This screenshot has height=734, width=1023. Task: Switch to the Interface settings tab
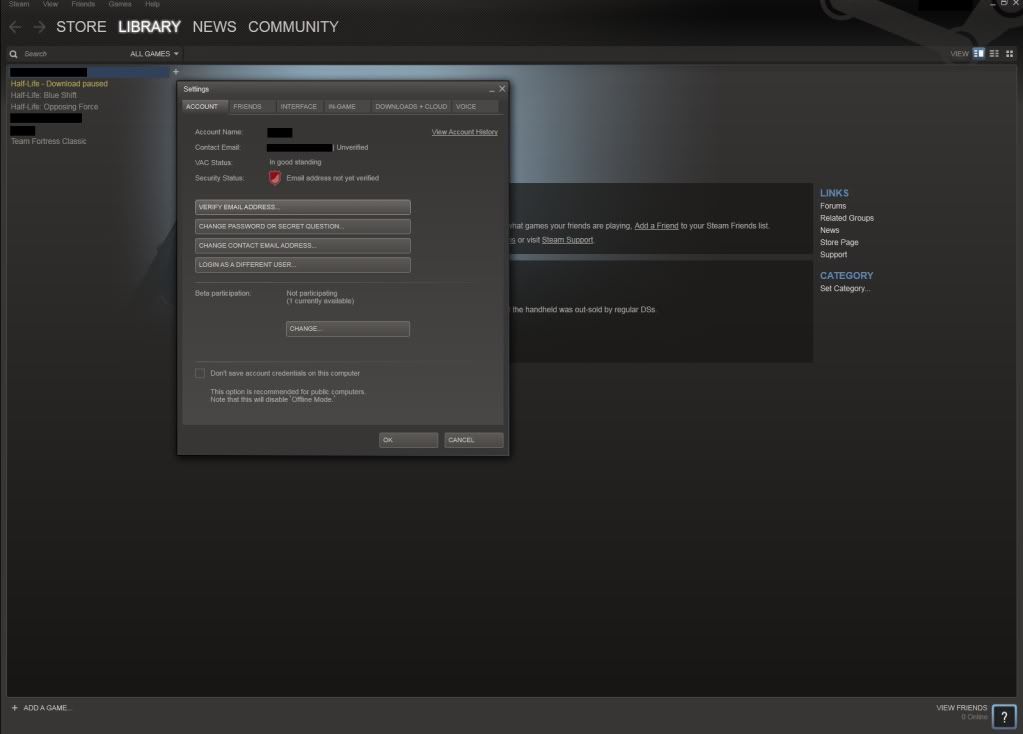point(298,106)
